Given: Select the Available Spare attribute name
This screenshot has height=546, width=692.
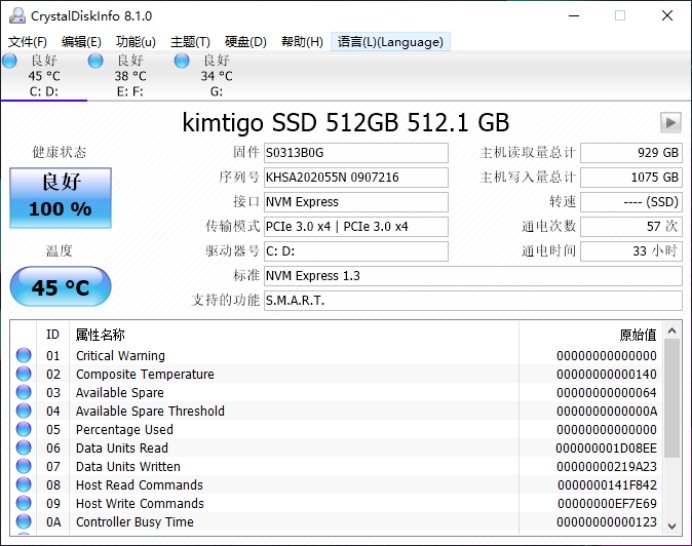Looking at the screenshot, I should click(x=120, y=393).
